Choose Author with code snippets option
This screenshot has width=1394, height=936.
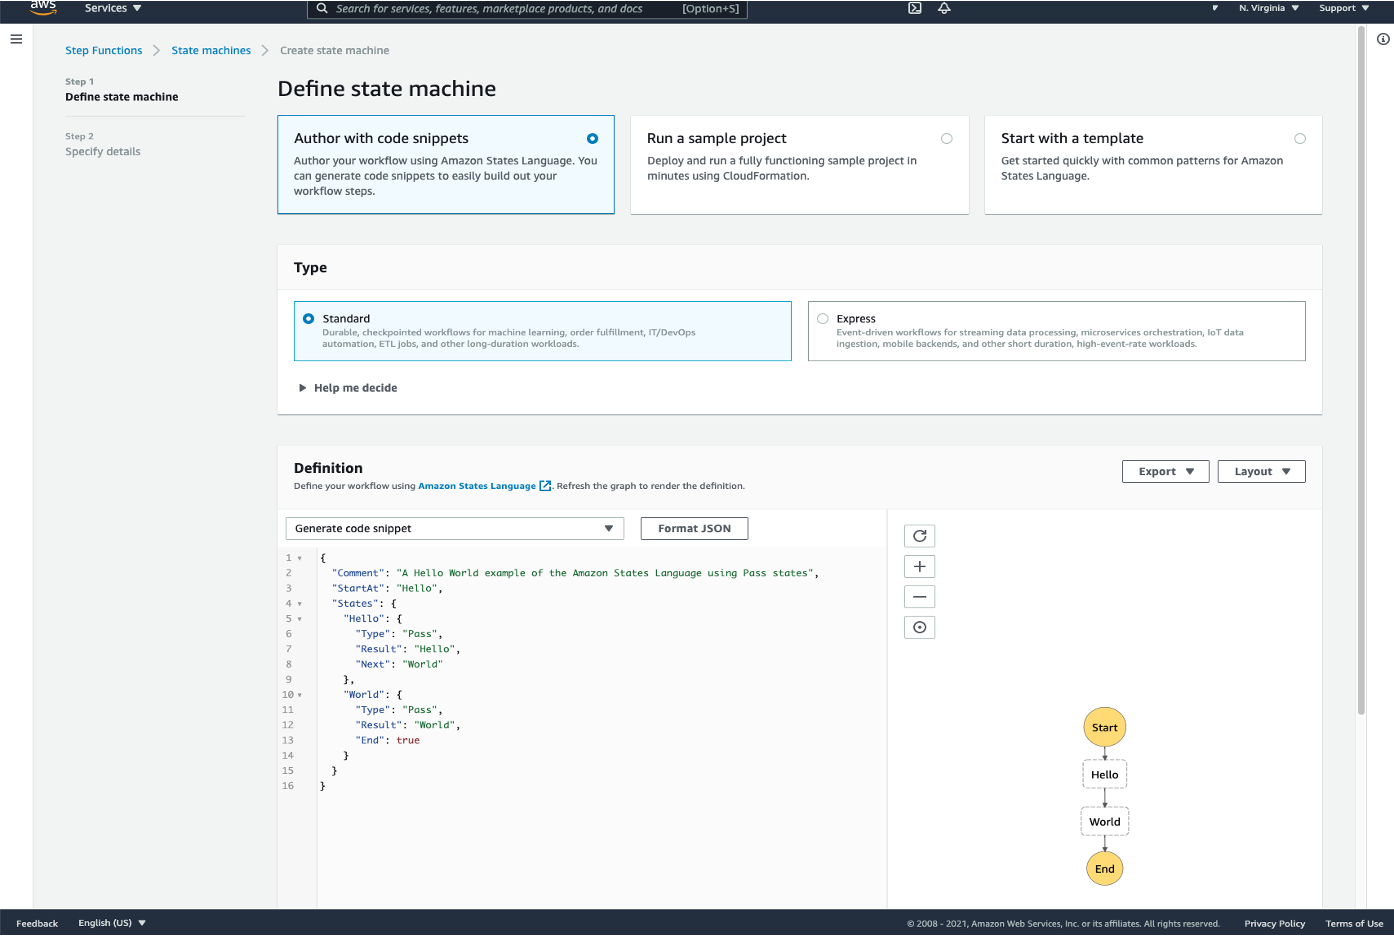(x=446, y=165)
